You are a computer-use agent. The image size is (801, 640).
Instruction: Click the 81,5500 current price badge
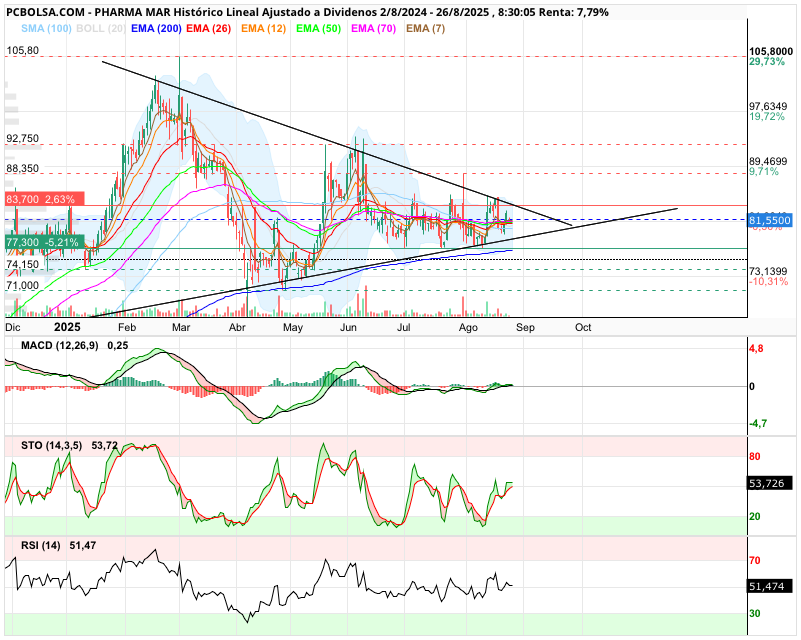tap(770, 221)
